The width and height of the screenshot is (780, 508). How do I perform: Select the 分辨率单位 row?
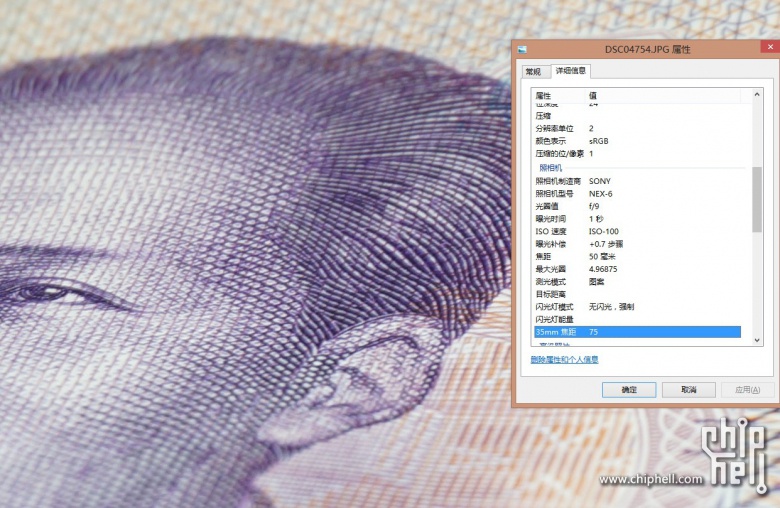tap(638, 128)
